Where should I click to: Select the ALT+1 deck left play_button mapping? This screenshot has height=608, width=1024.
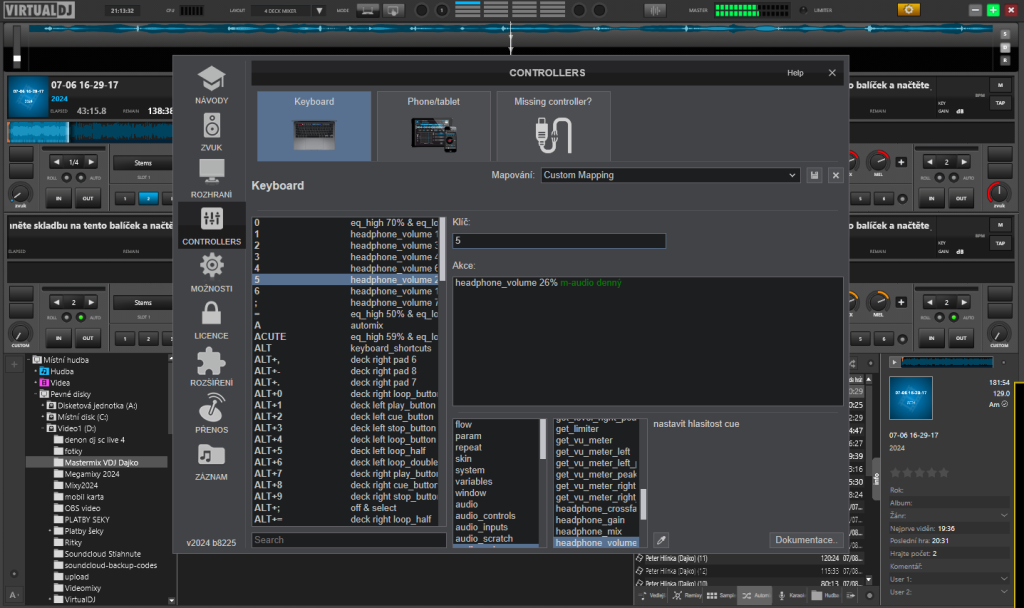tap(345, 404)
